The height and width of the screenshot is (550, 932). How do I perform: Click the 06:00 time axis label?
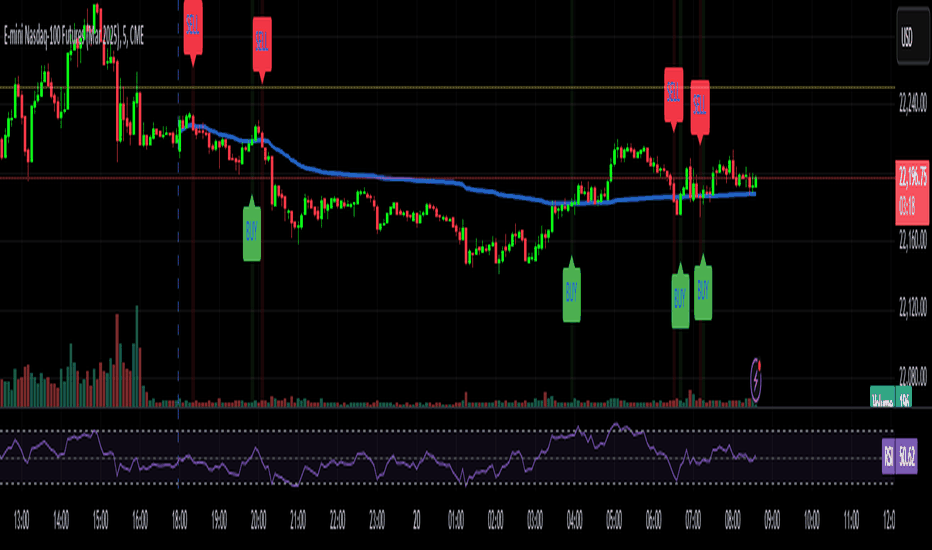tap(653, 520)
